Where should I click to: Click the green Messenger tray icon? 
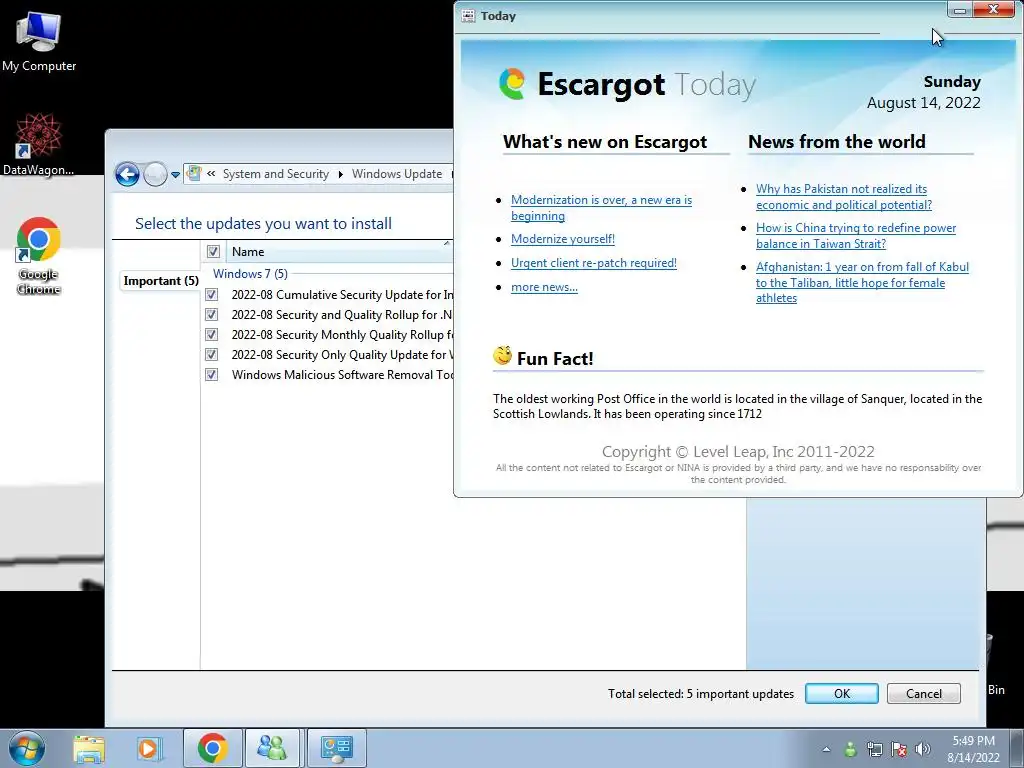(x=850, y=749)
